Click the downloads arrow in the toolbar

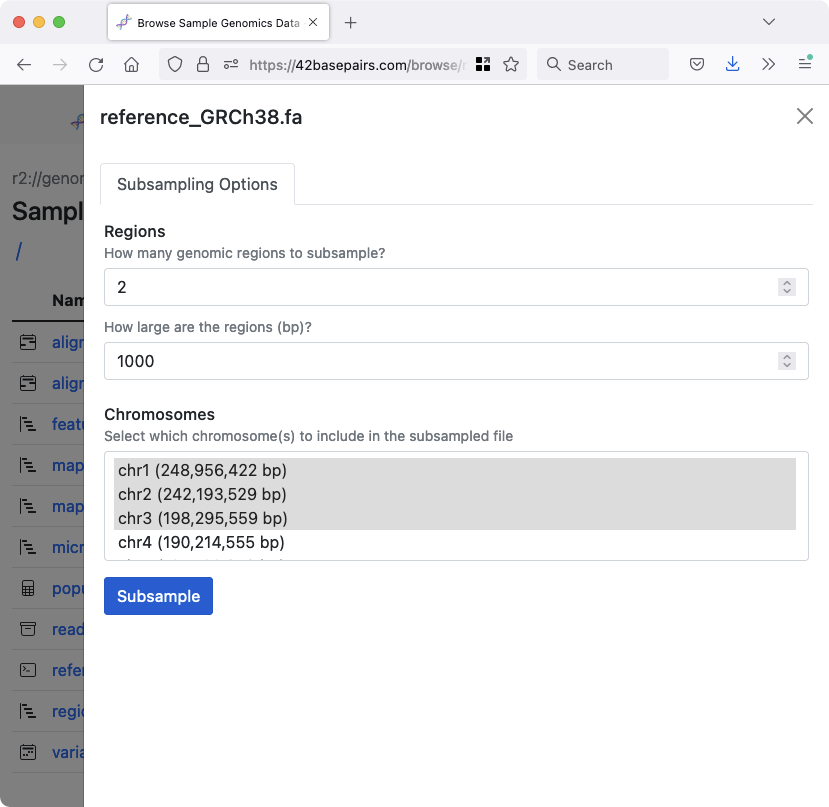(x=732, y=63)
